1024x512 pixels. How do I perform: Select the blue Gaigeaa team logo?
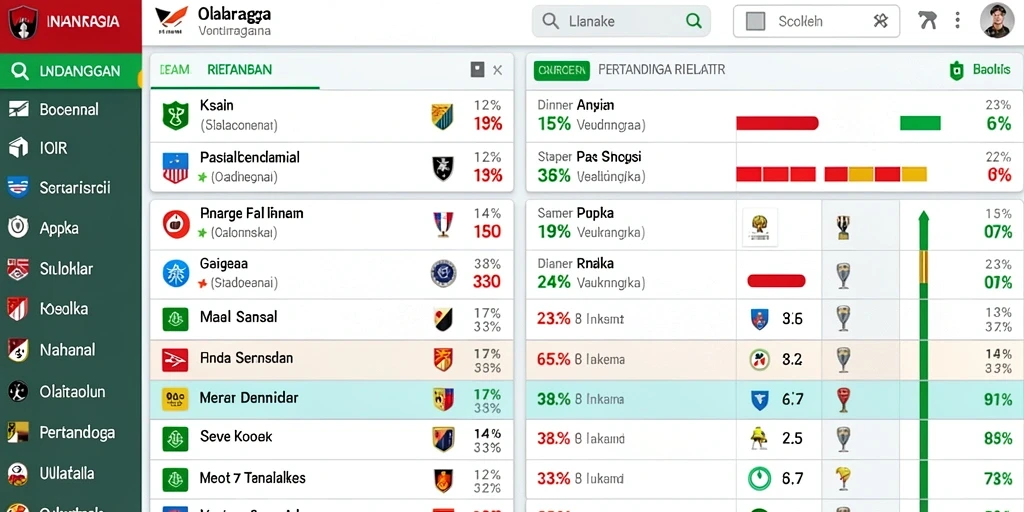(176, 274)
